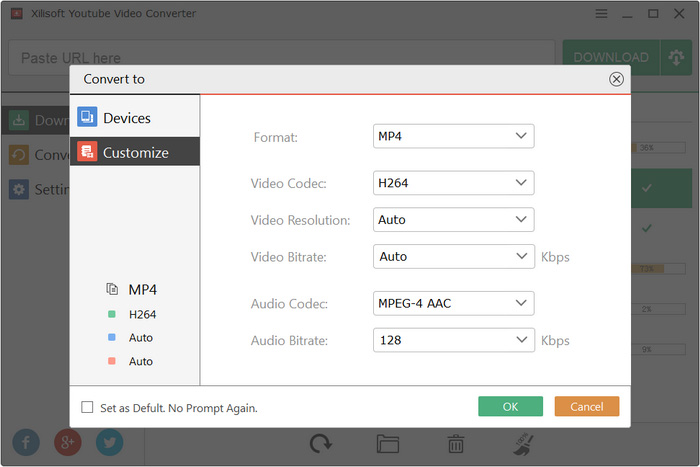Image resolution: width=700 pixels, height=467 pixels.
Task: Click the Devices tab icon
Action: coord(87,117)
